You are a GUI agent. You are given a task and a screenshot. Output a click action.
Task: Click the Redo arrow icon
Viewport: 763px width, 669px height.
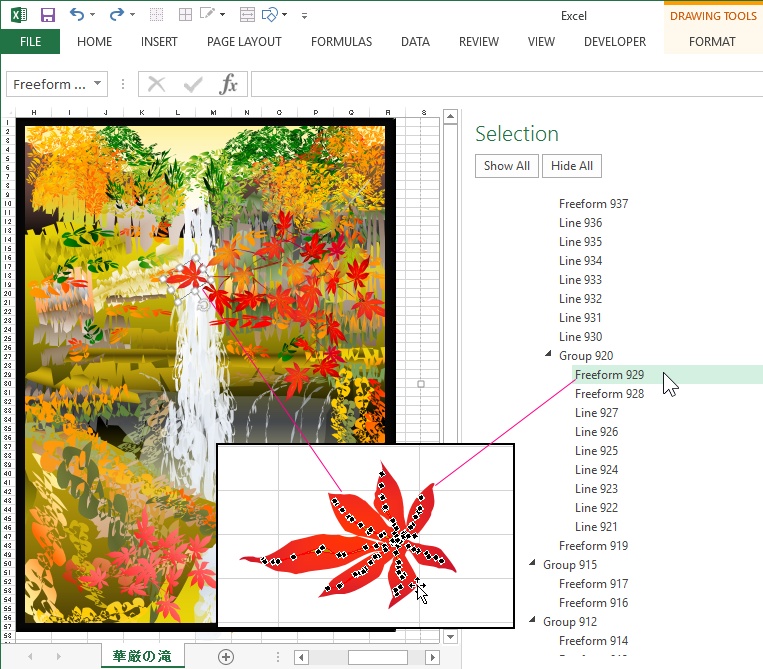116,15
